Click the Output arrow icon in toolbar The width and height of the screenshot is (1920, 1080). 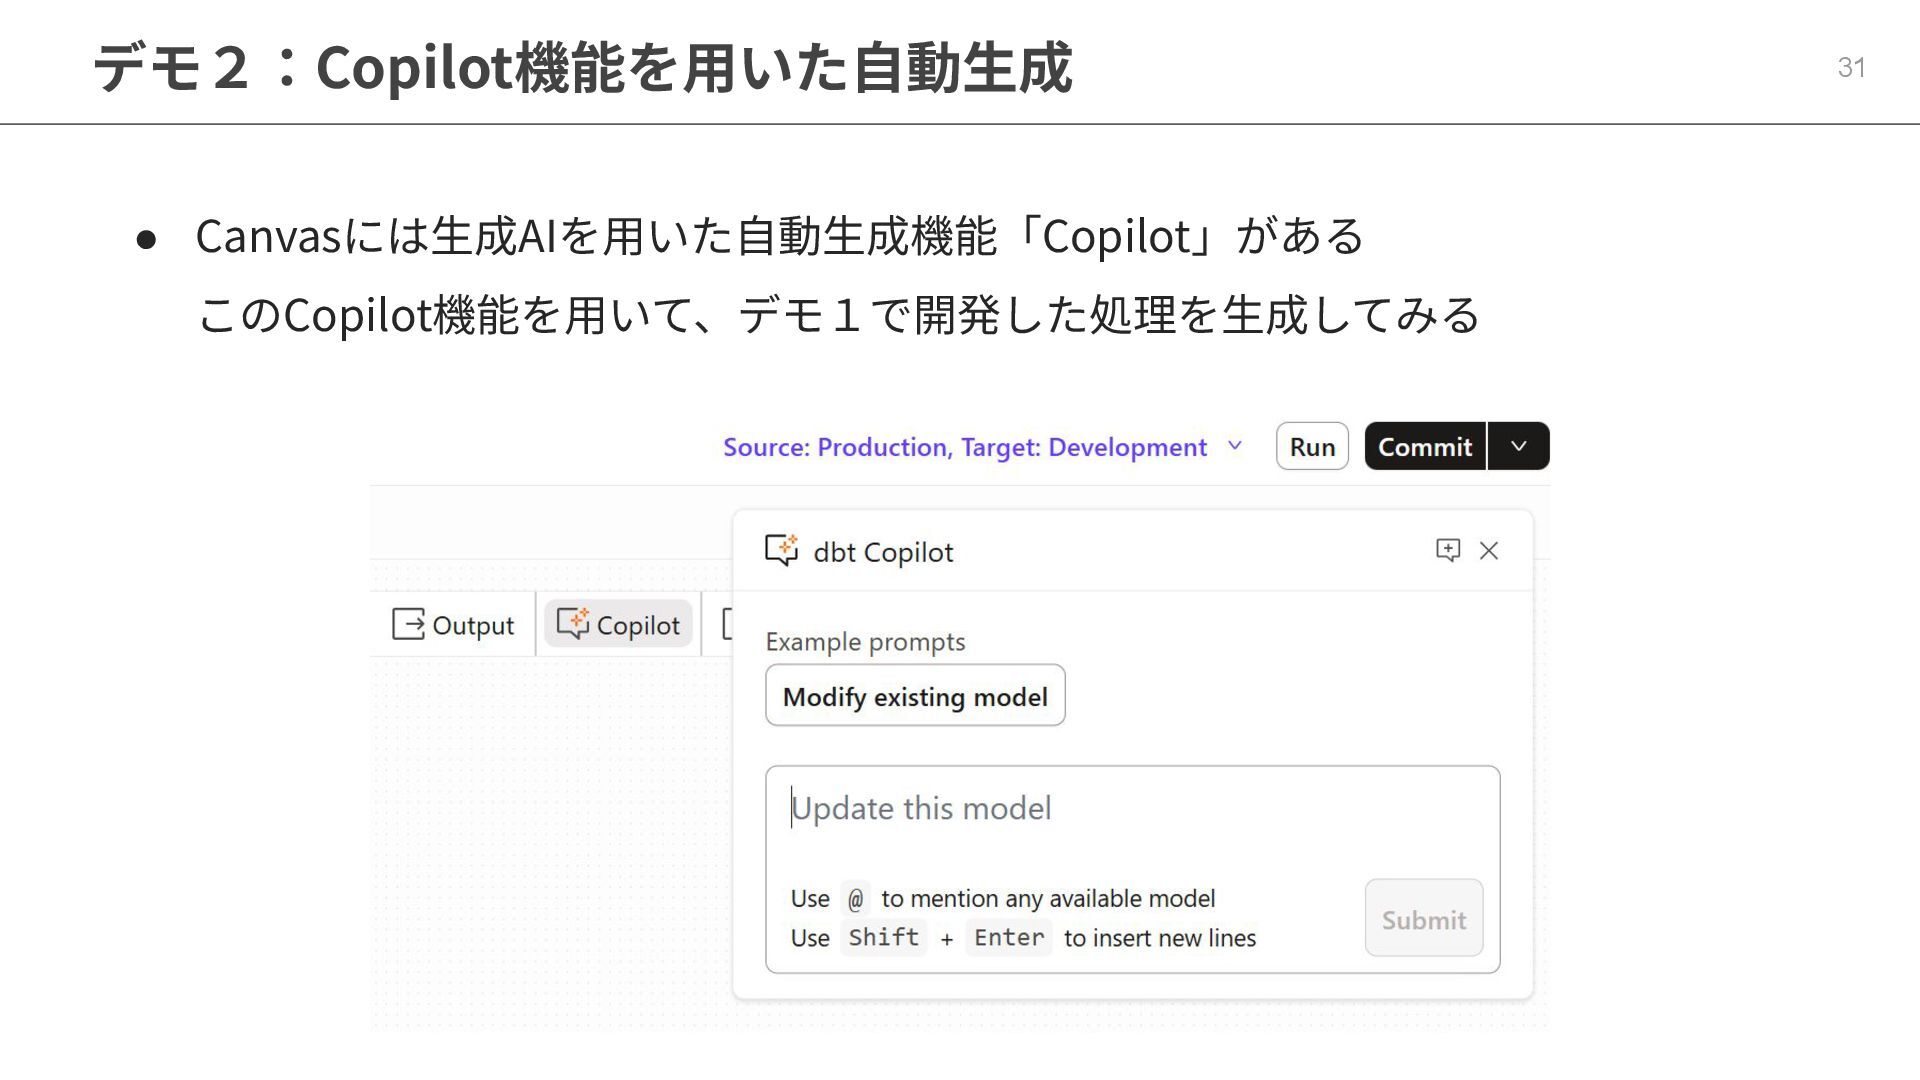pyautogui.click(x=408, y=625)
